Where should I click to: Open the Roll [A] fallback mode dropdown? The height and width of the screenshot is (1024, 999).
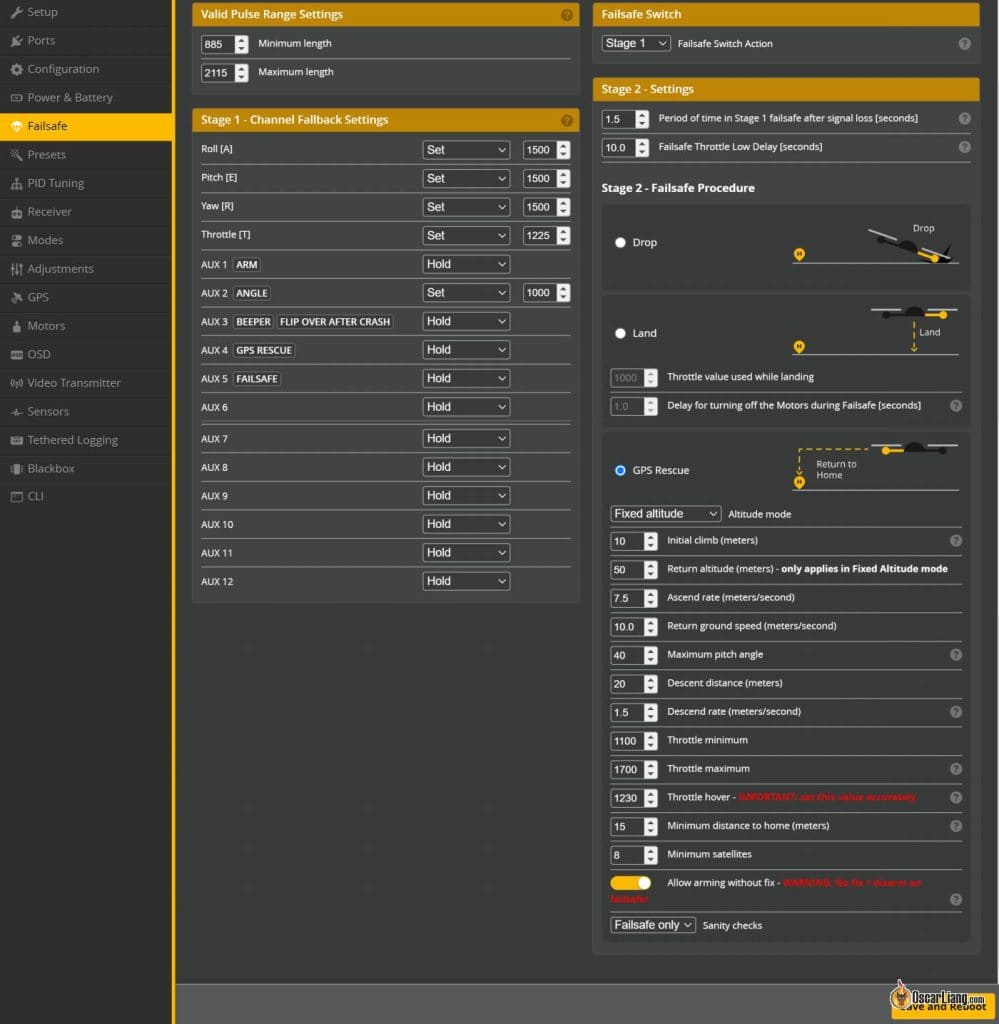pos(466,150)
